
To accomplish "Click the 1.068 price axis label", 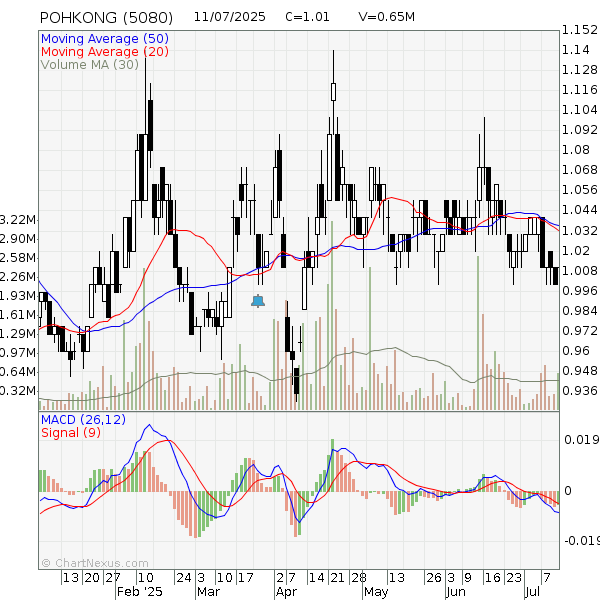I will 579,170.
